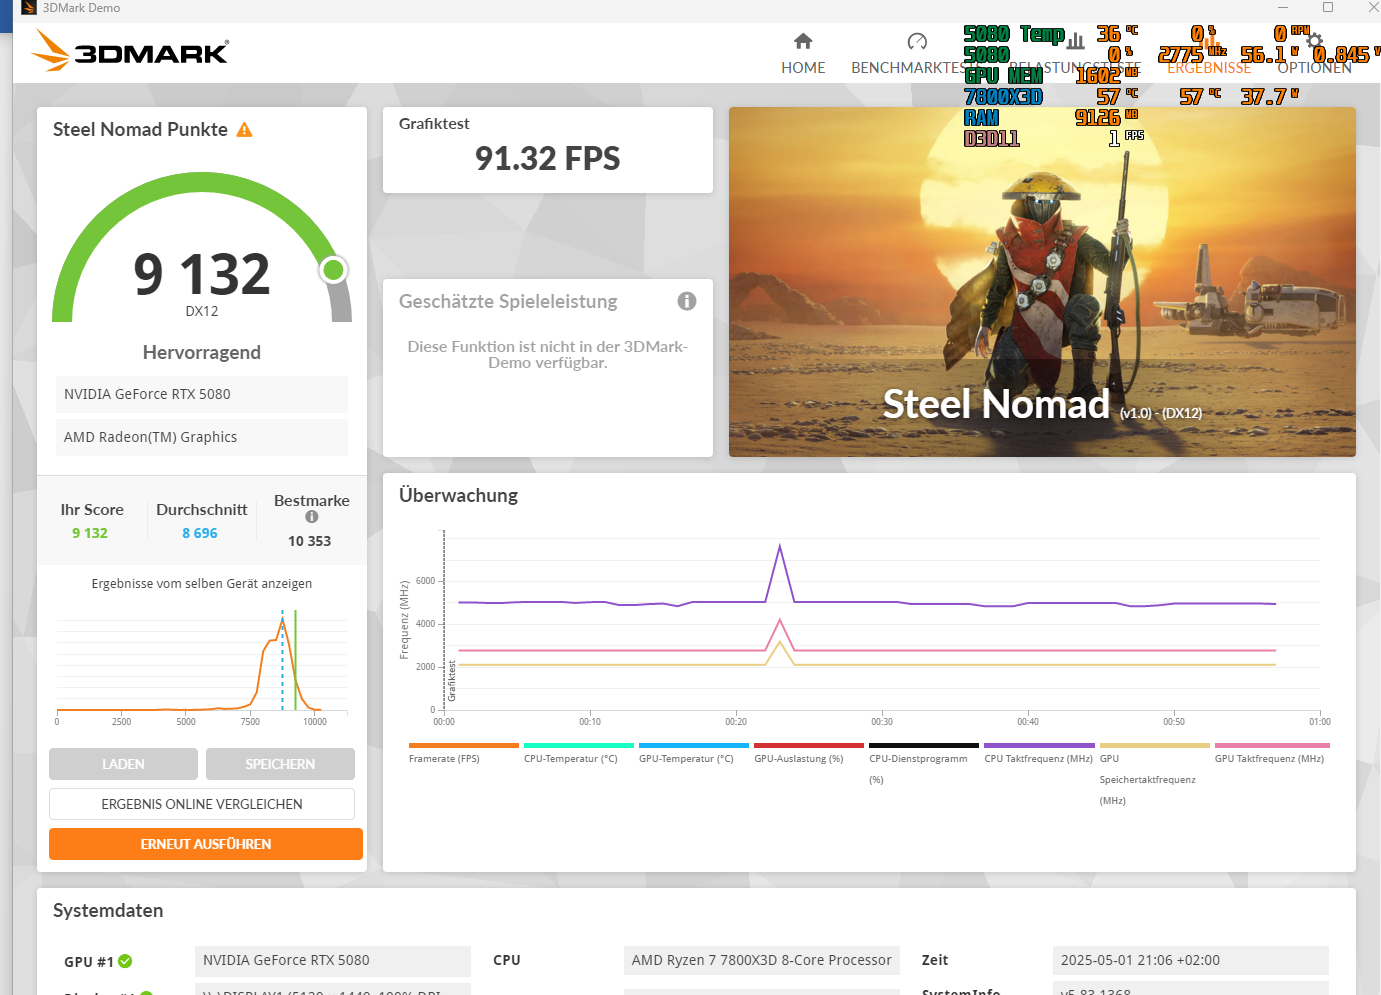
Task: Maximize the 3DMark Demo window
Action: tap(1328, 8)
